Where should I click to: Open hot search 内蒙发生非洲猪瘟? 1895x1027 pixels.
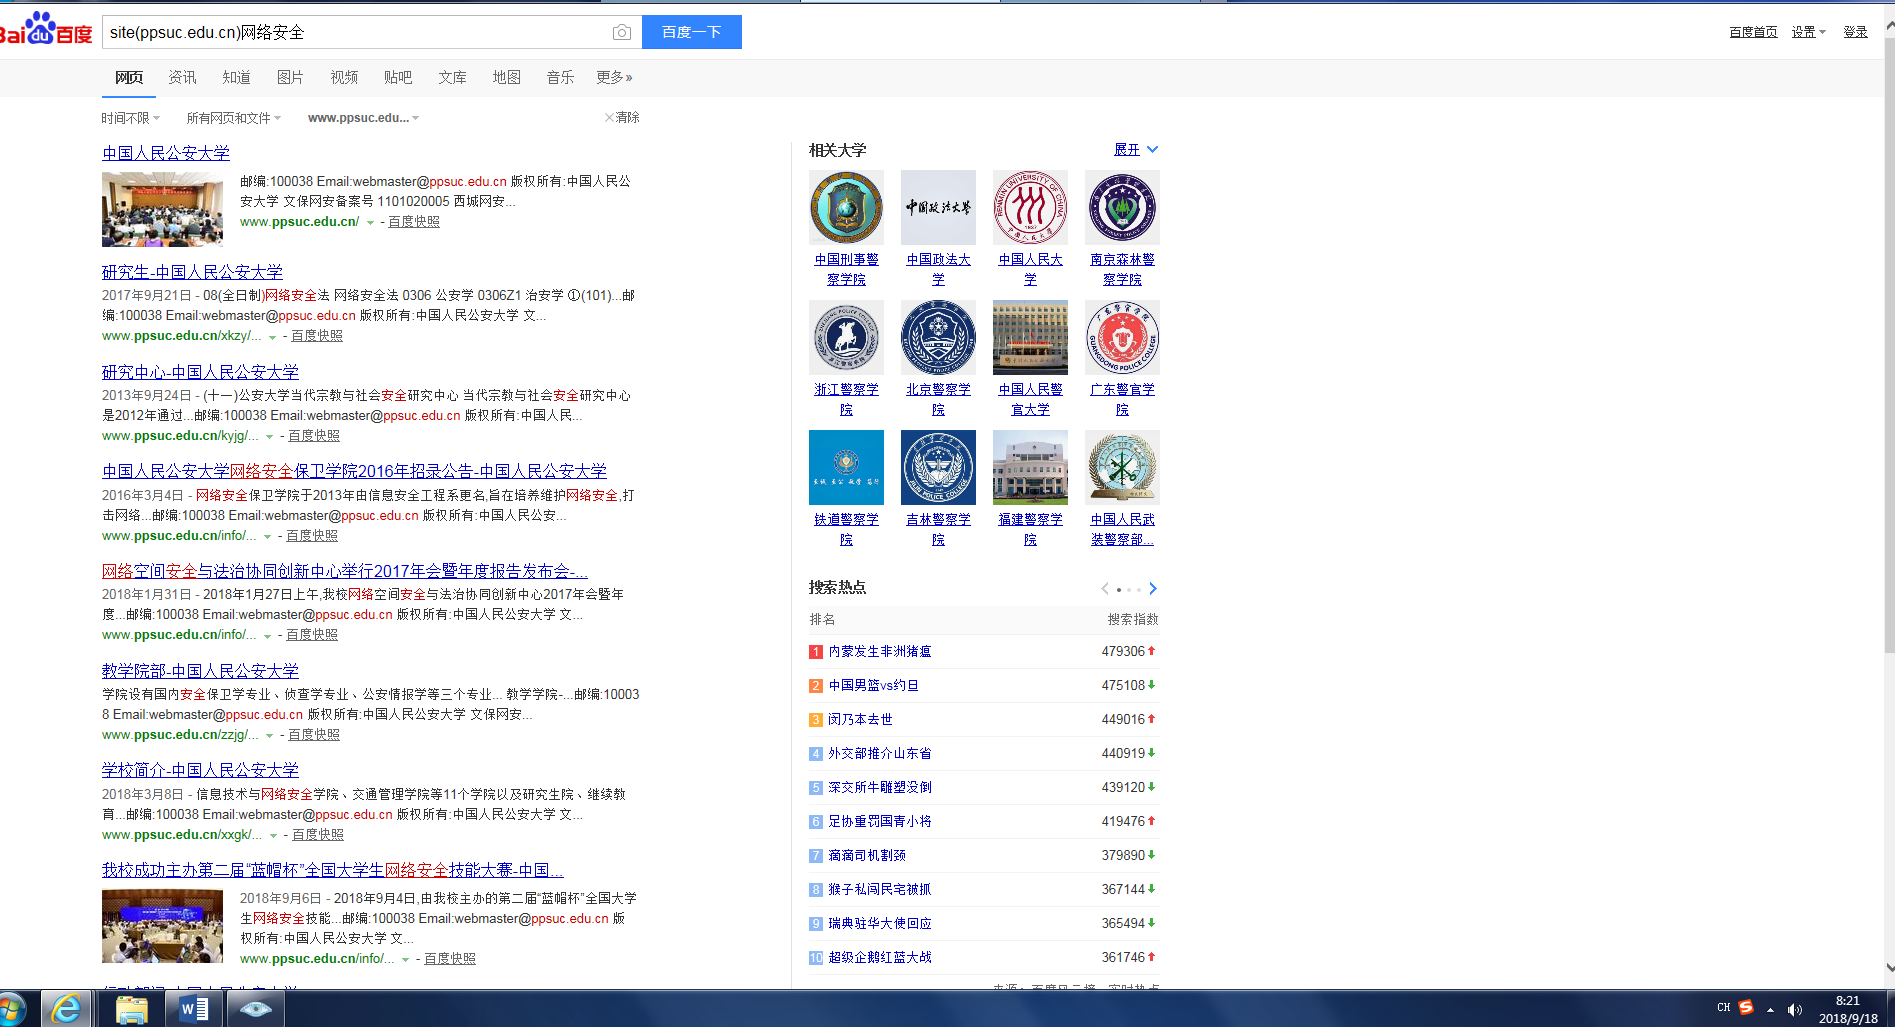880,651
